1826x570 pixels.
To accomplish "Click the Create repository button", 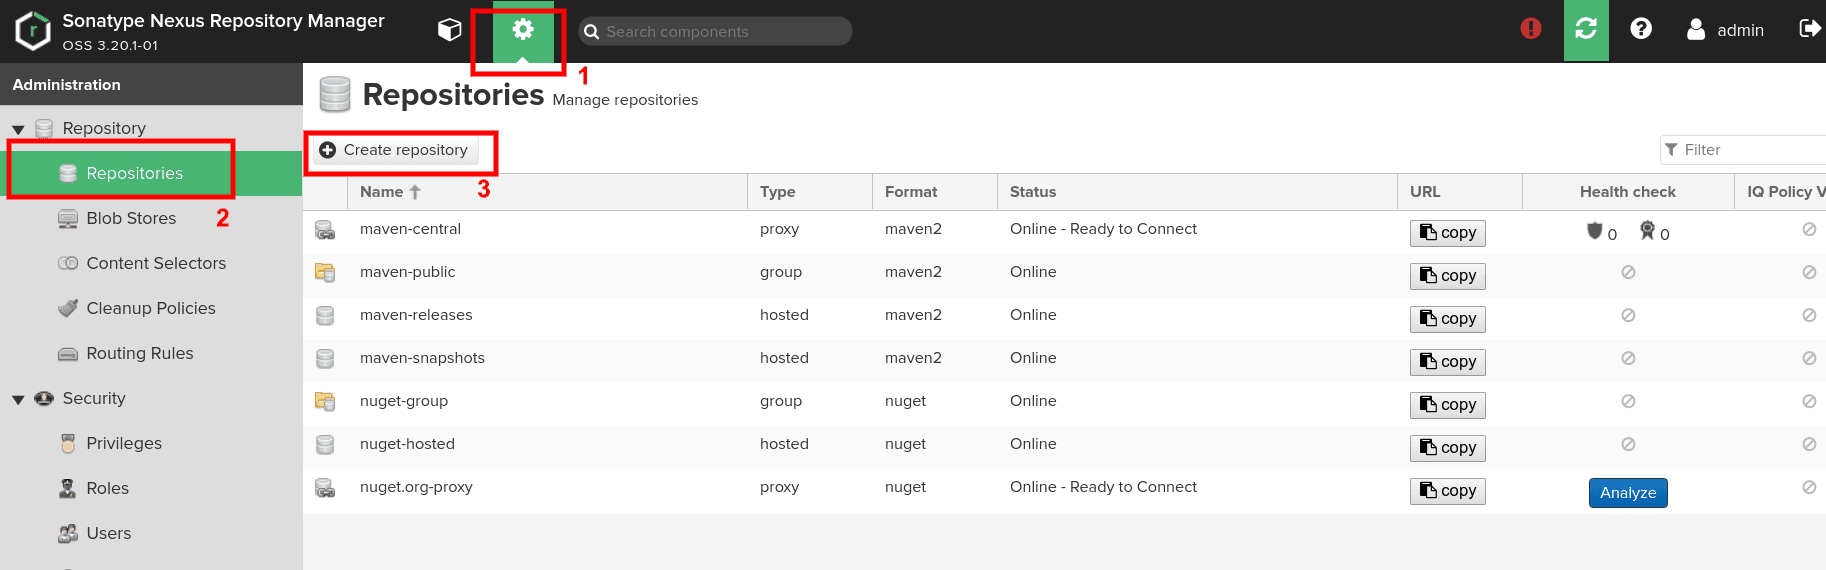I will coord(394,150).
